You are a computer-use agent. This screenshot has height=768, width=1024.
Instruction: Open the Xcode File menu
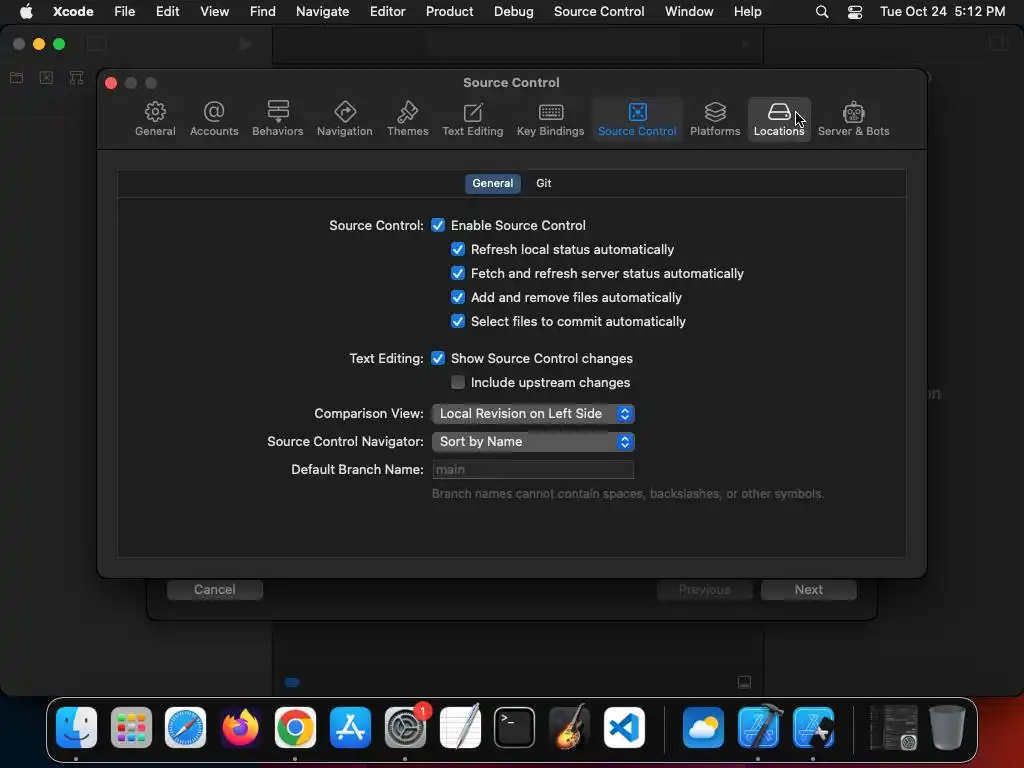pos(124,12)
